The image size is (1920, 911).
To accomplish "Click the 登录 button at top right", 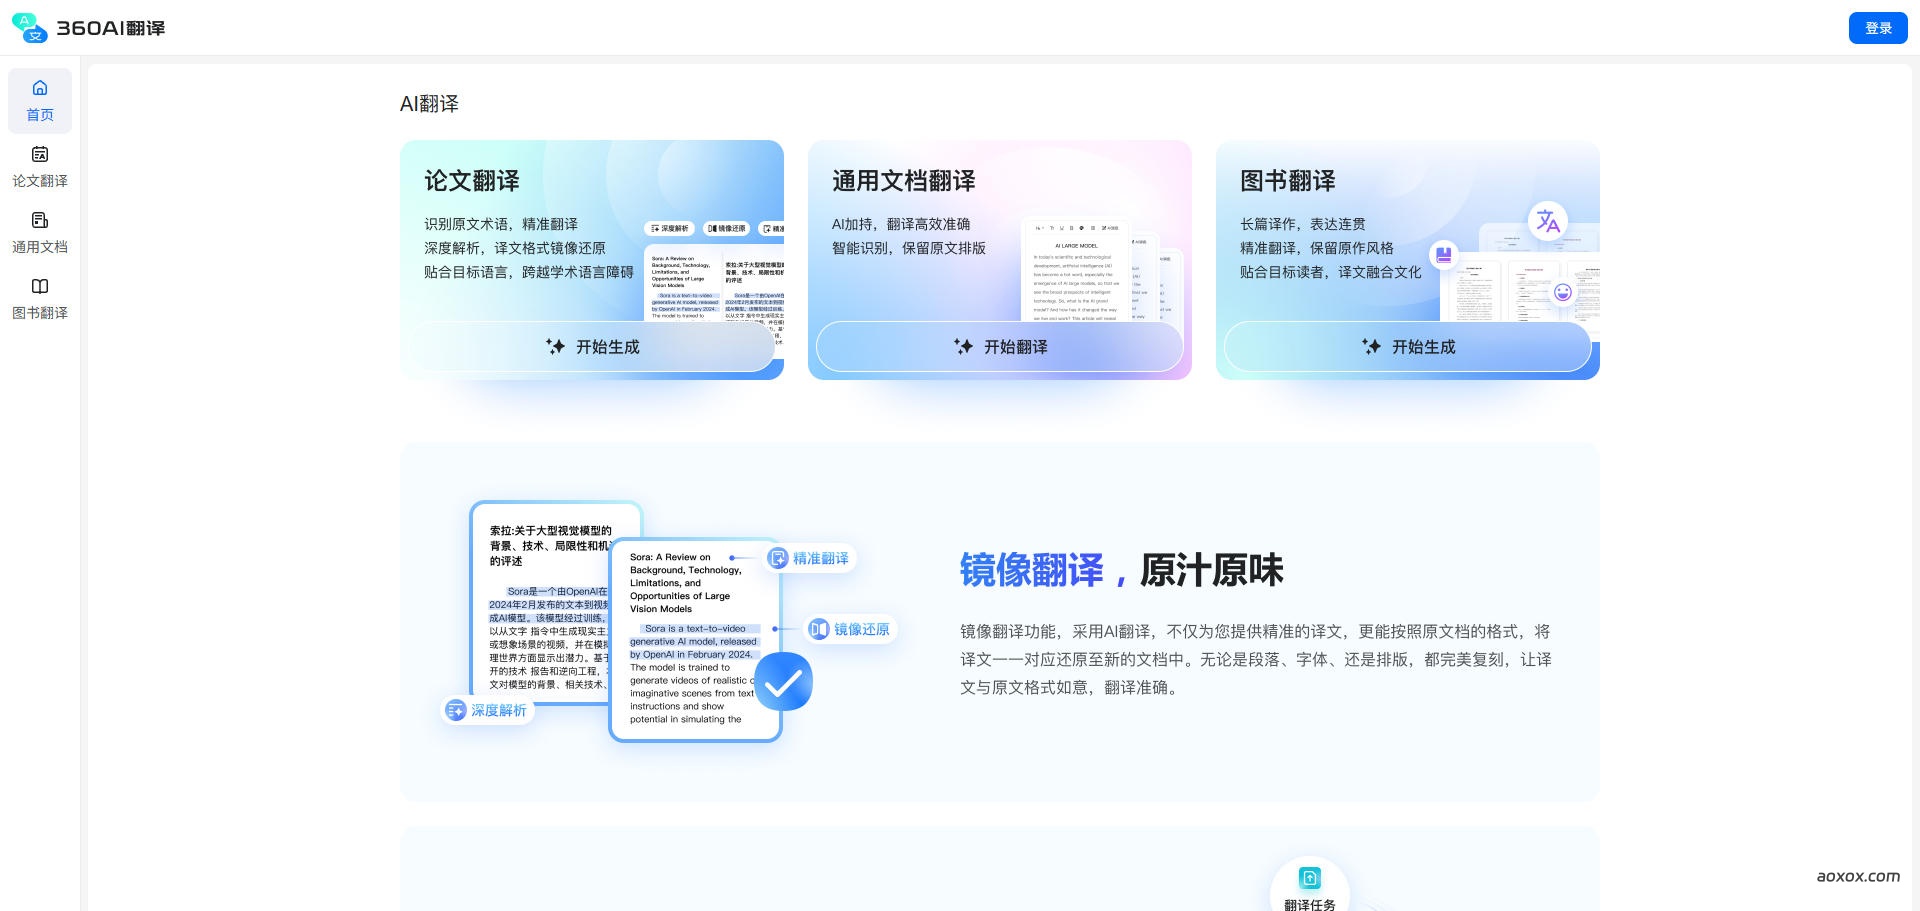I will tap(1878, 28).
